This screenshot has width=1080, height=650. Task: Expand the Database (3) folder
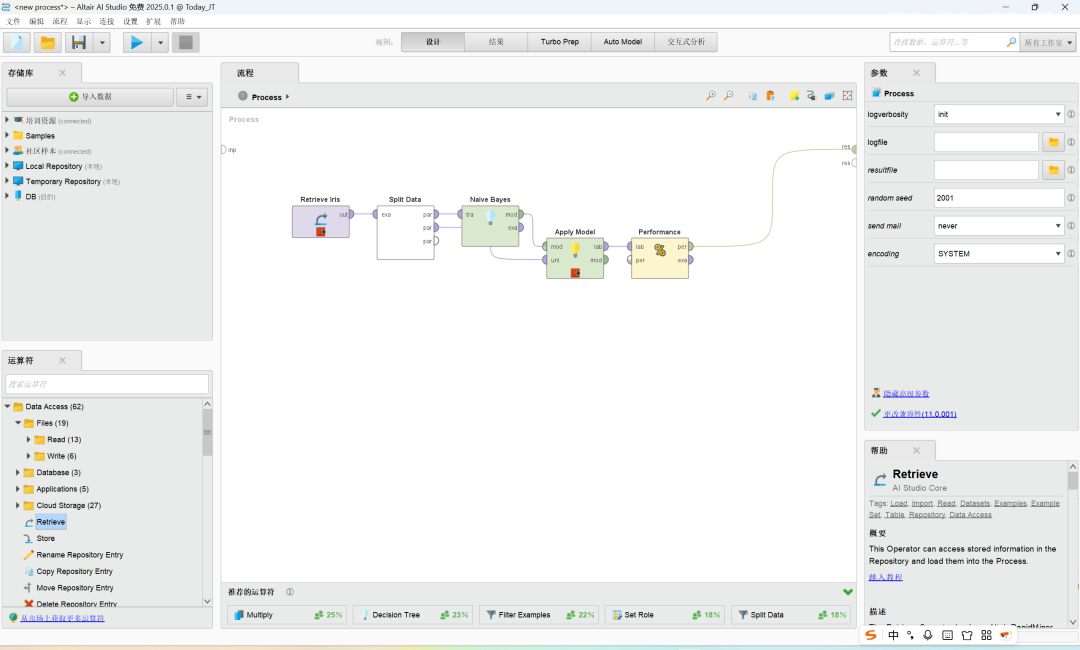pyautogui.click(x=17, y=472)
